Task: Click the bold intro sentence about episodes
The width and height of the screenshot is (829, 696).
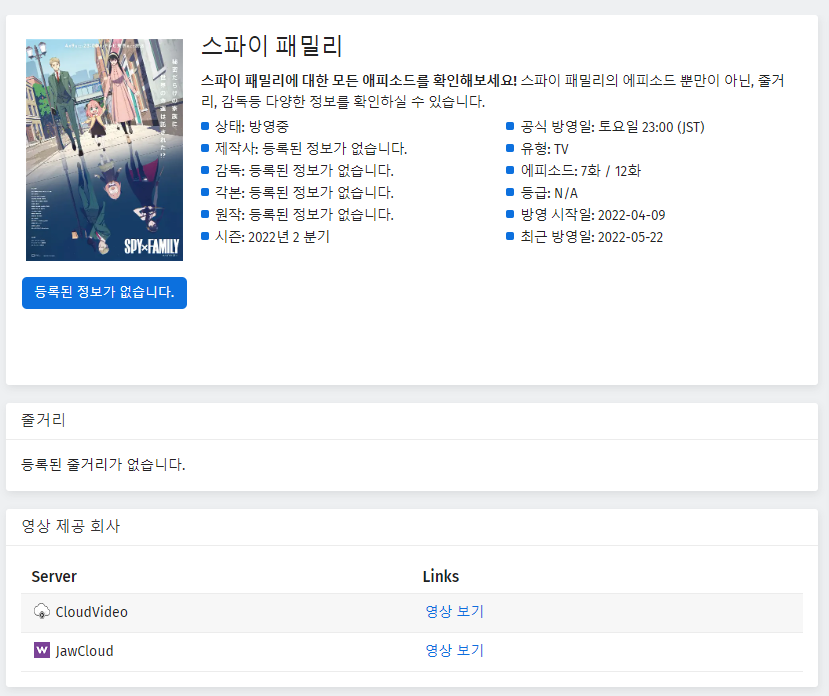Action: pyautogui.click(x=359, y=81)
